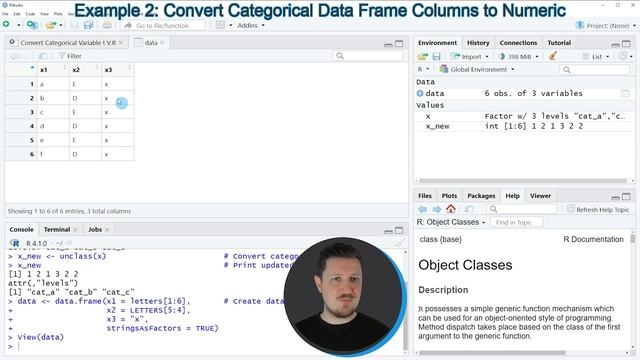Screen dimensions: 640x360
Task: Go to Help home icon
Action: click(x=451, y=209)
